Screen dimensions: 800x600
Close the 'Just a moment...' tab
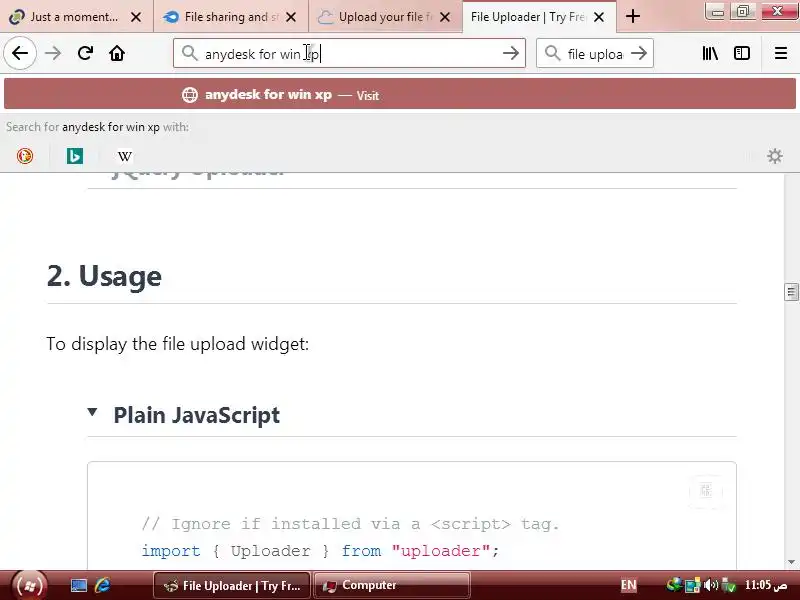pyautogui.click(x=136, y=17)
